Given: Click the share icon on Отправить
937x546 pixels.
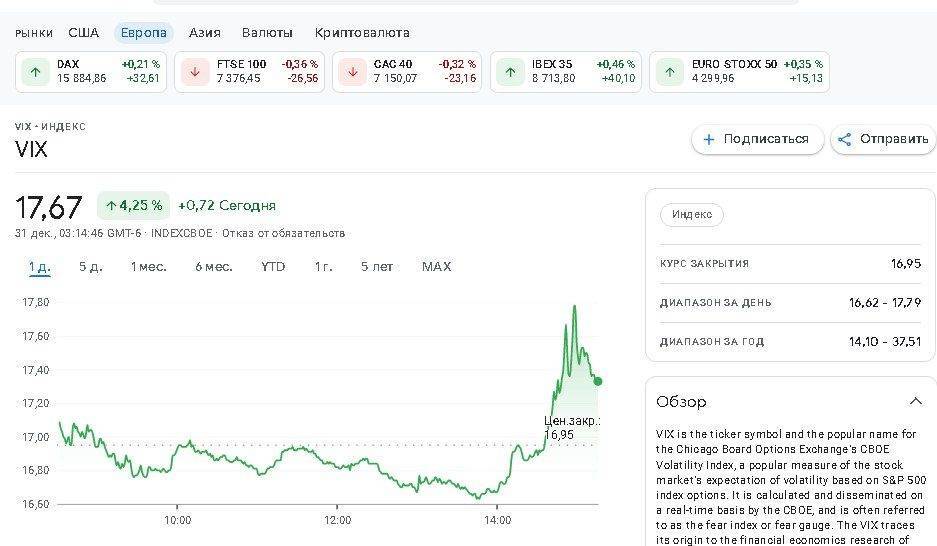Looking at the screenshot, I should pyautogui.click(x=845, y=139).
